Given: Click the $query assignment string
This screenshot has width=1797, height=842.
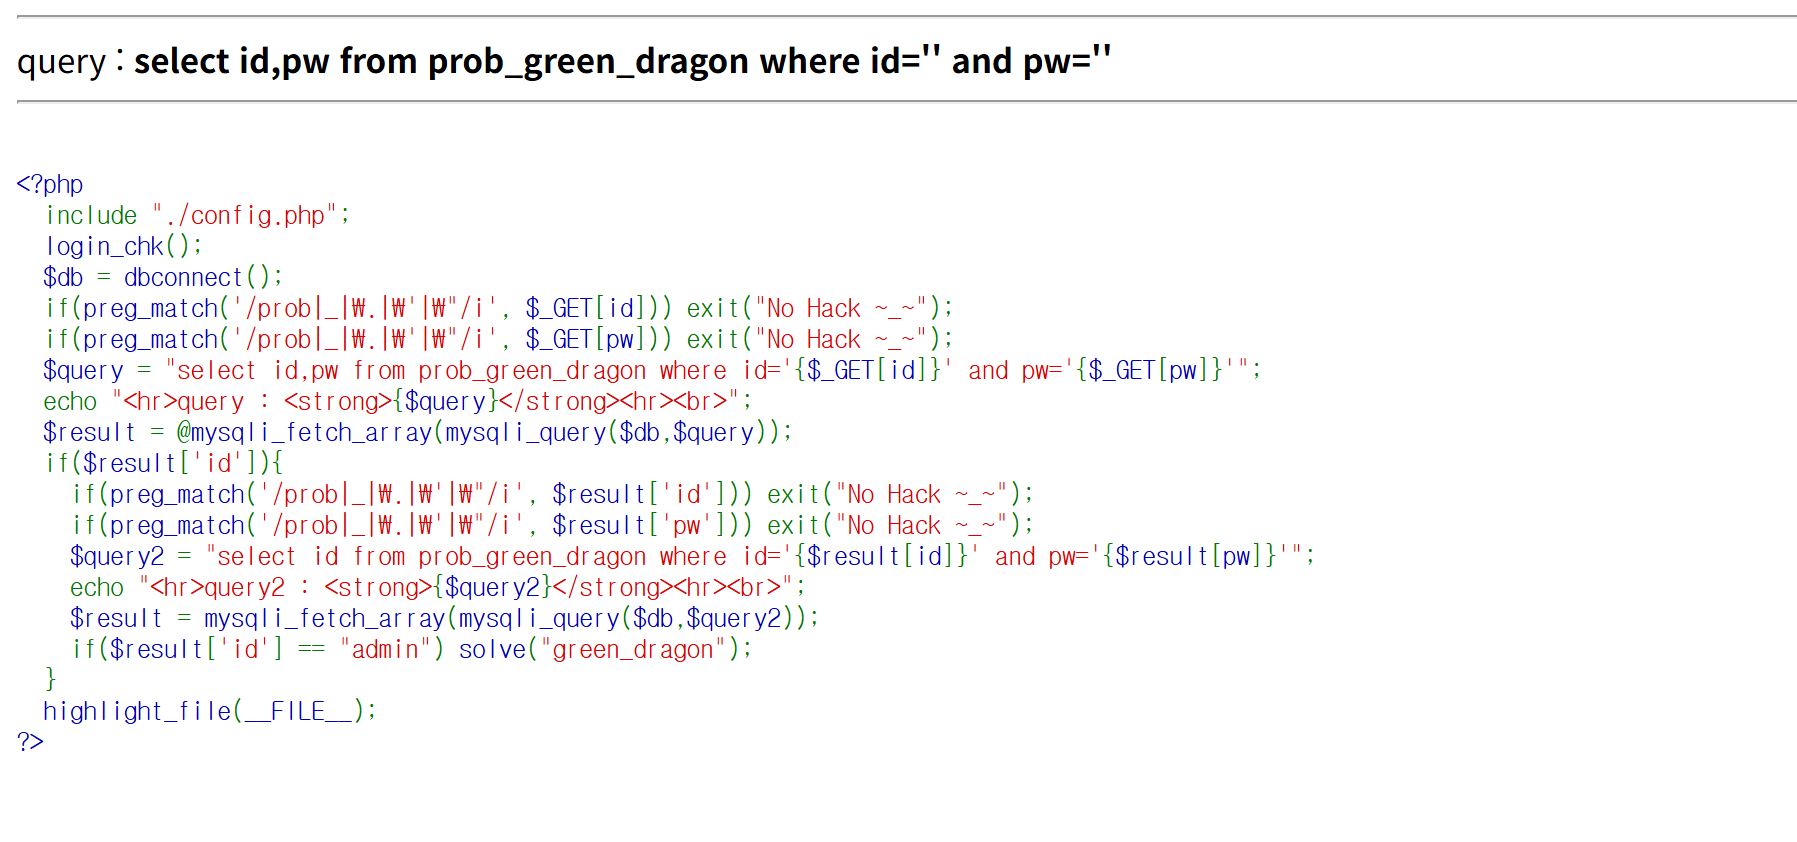Looking at the screenshot, I should click(x=651, y=370).
